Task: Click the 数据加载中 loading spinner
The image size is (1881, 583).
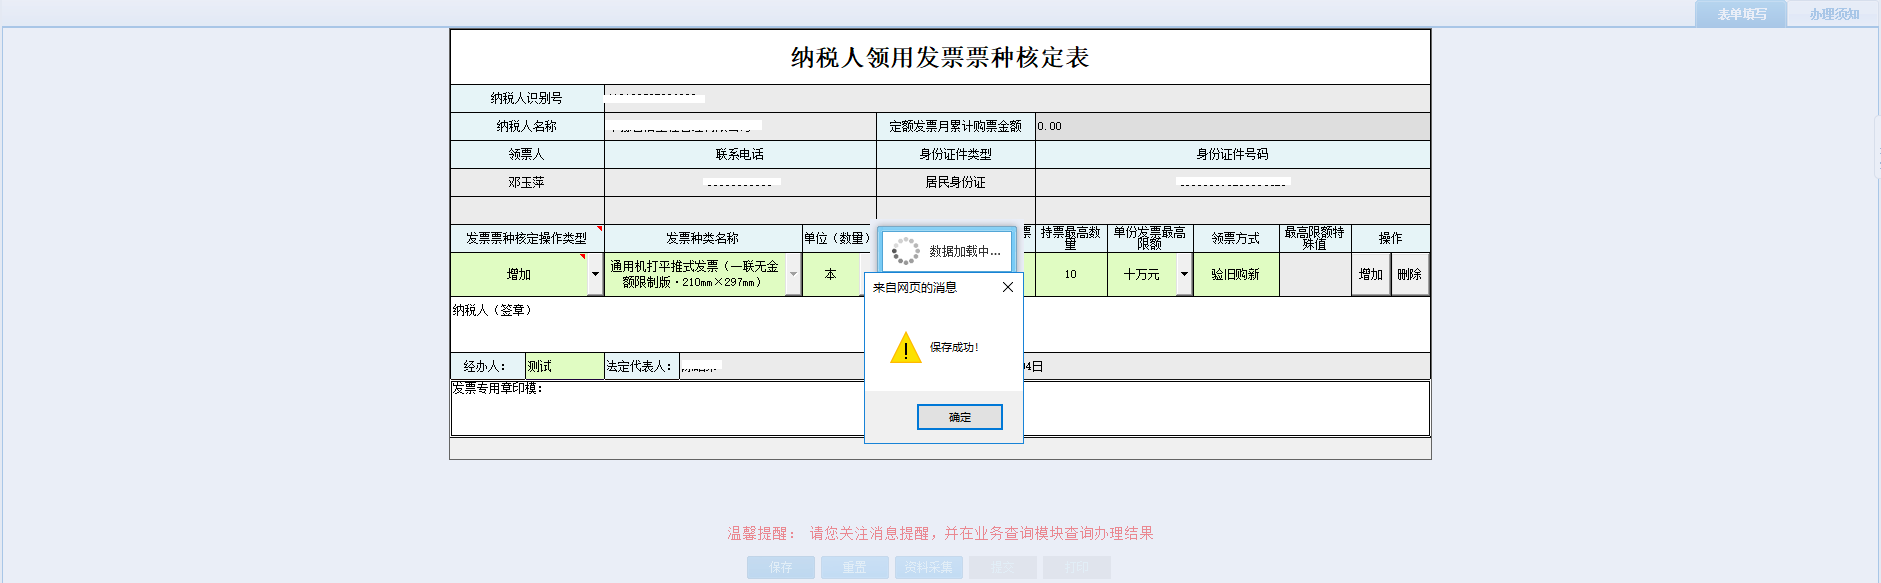Action: [x=905, y=251]
